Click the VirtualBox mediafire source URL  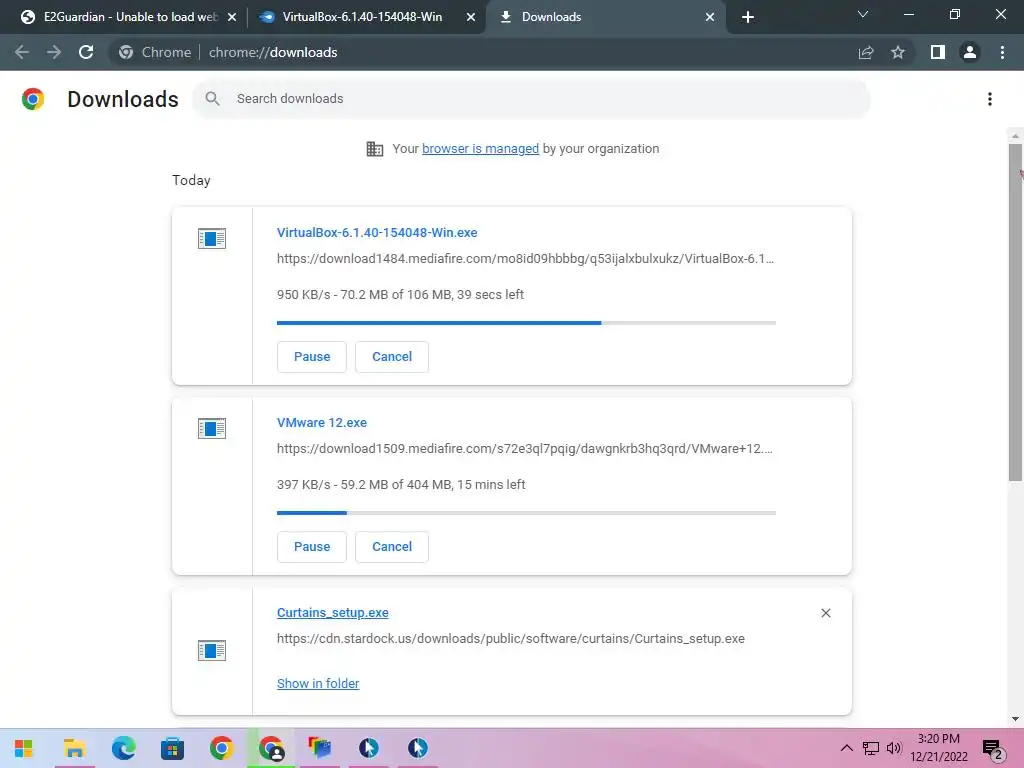(525, 259)
